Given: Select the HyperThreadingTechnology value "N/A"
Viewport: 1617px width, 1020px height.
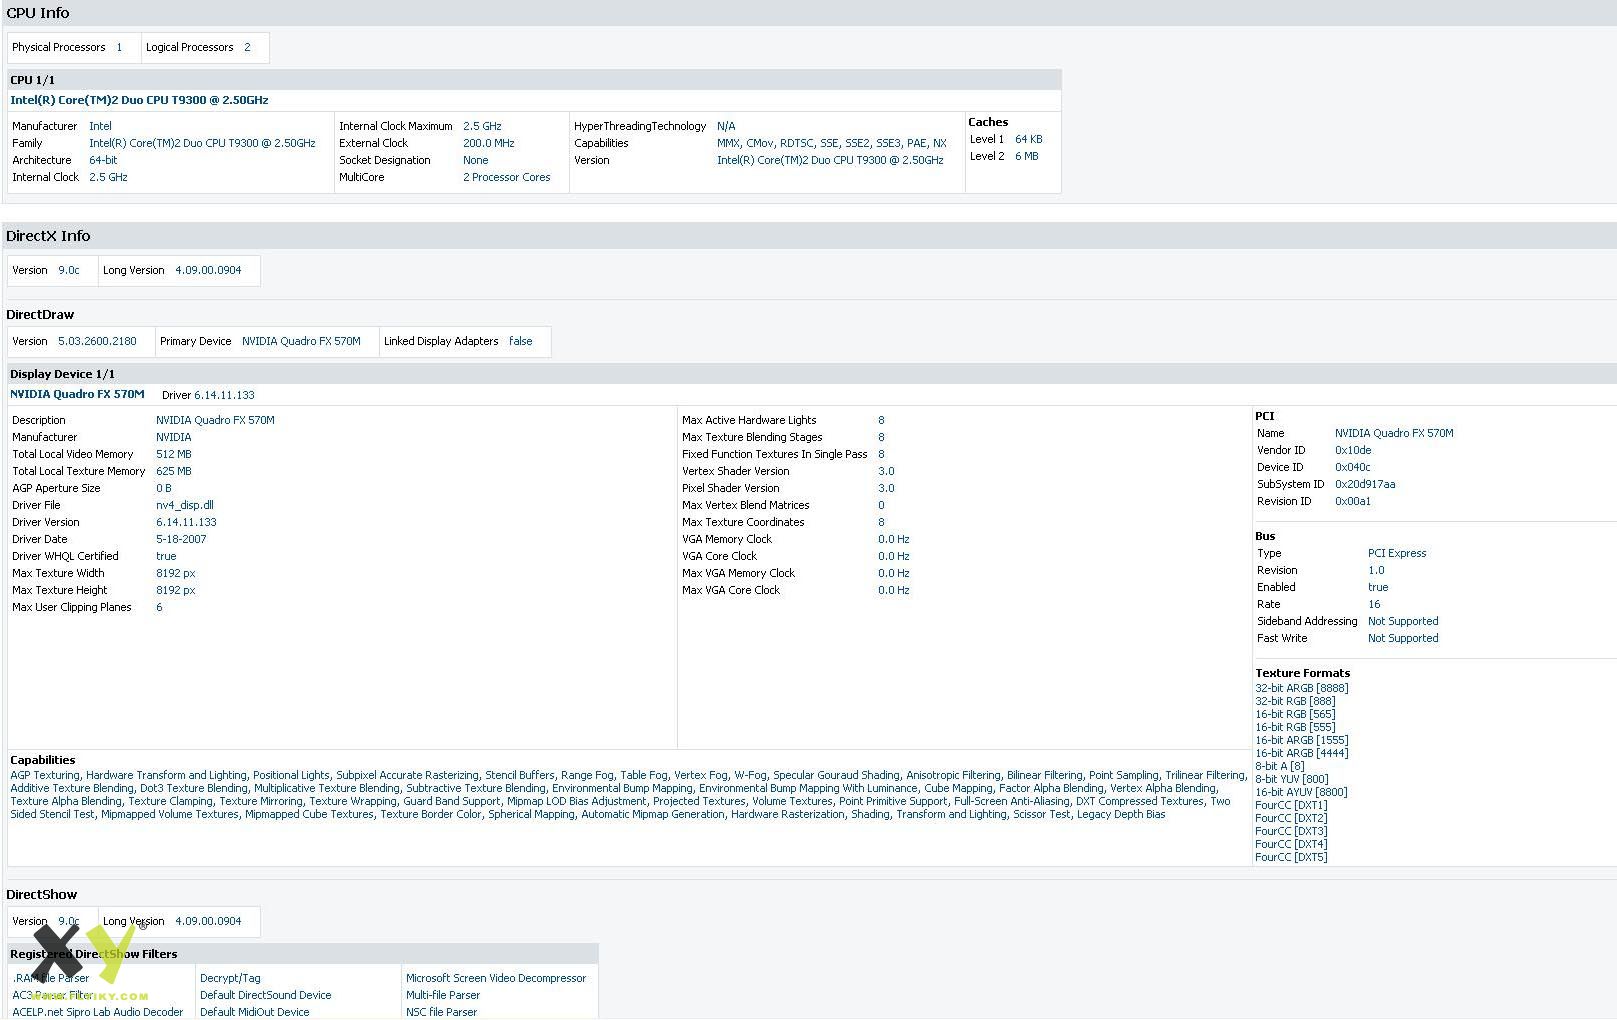Looking at the screenshot, I should 726,126.
